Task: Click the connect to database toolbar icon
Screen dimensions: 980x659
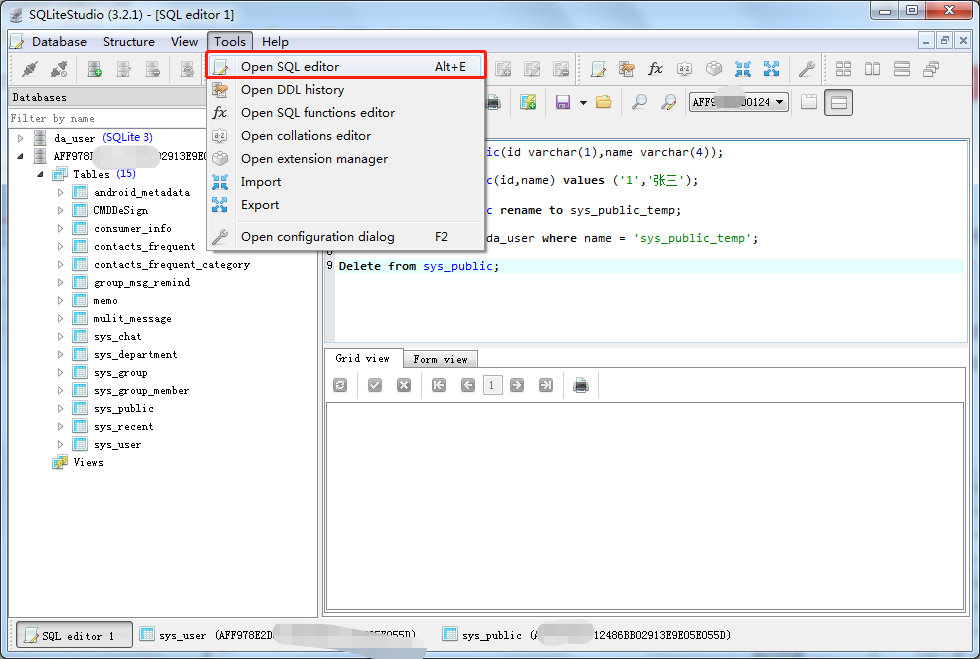Action: click(x=30, y=69)
